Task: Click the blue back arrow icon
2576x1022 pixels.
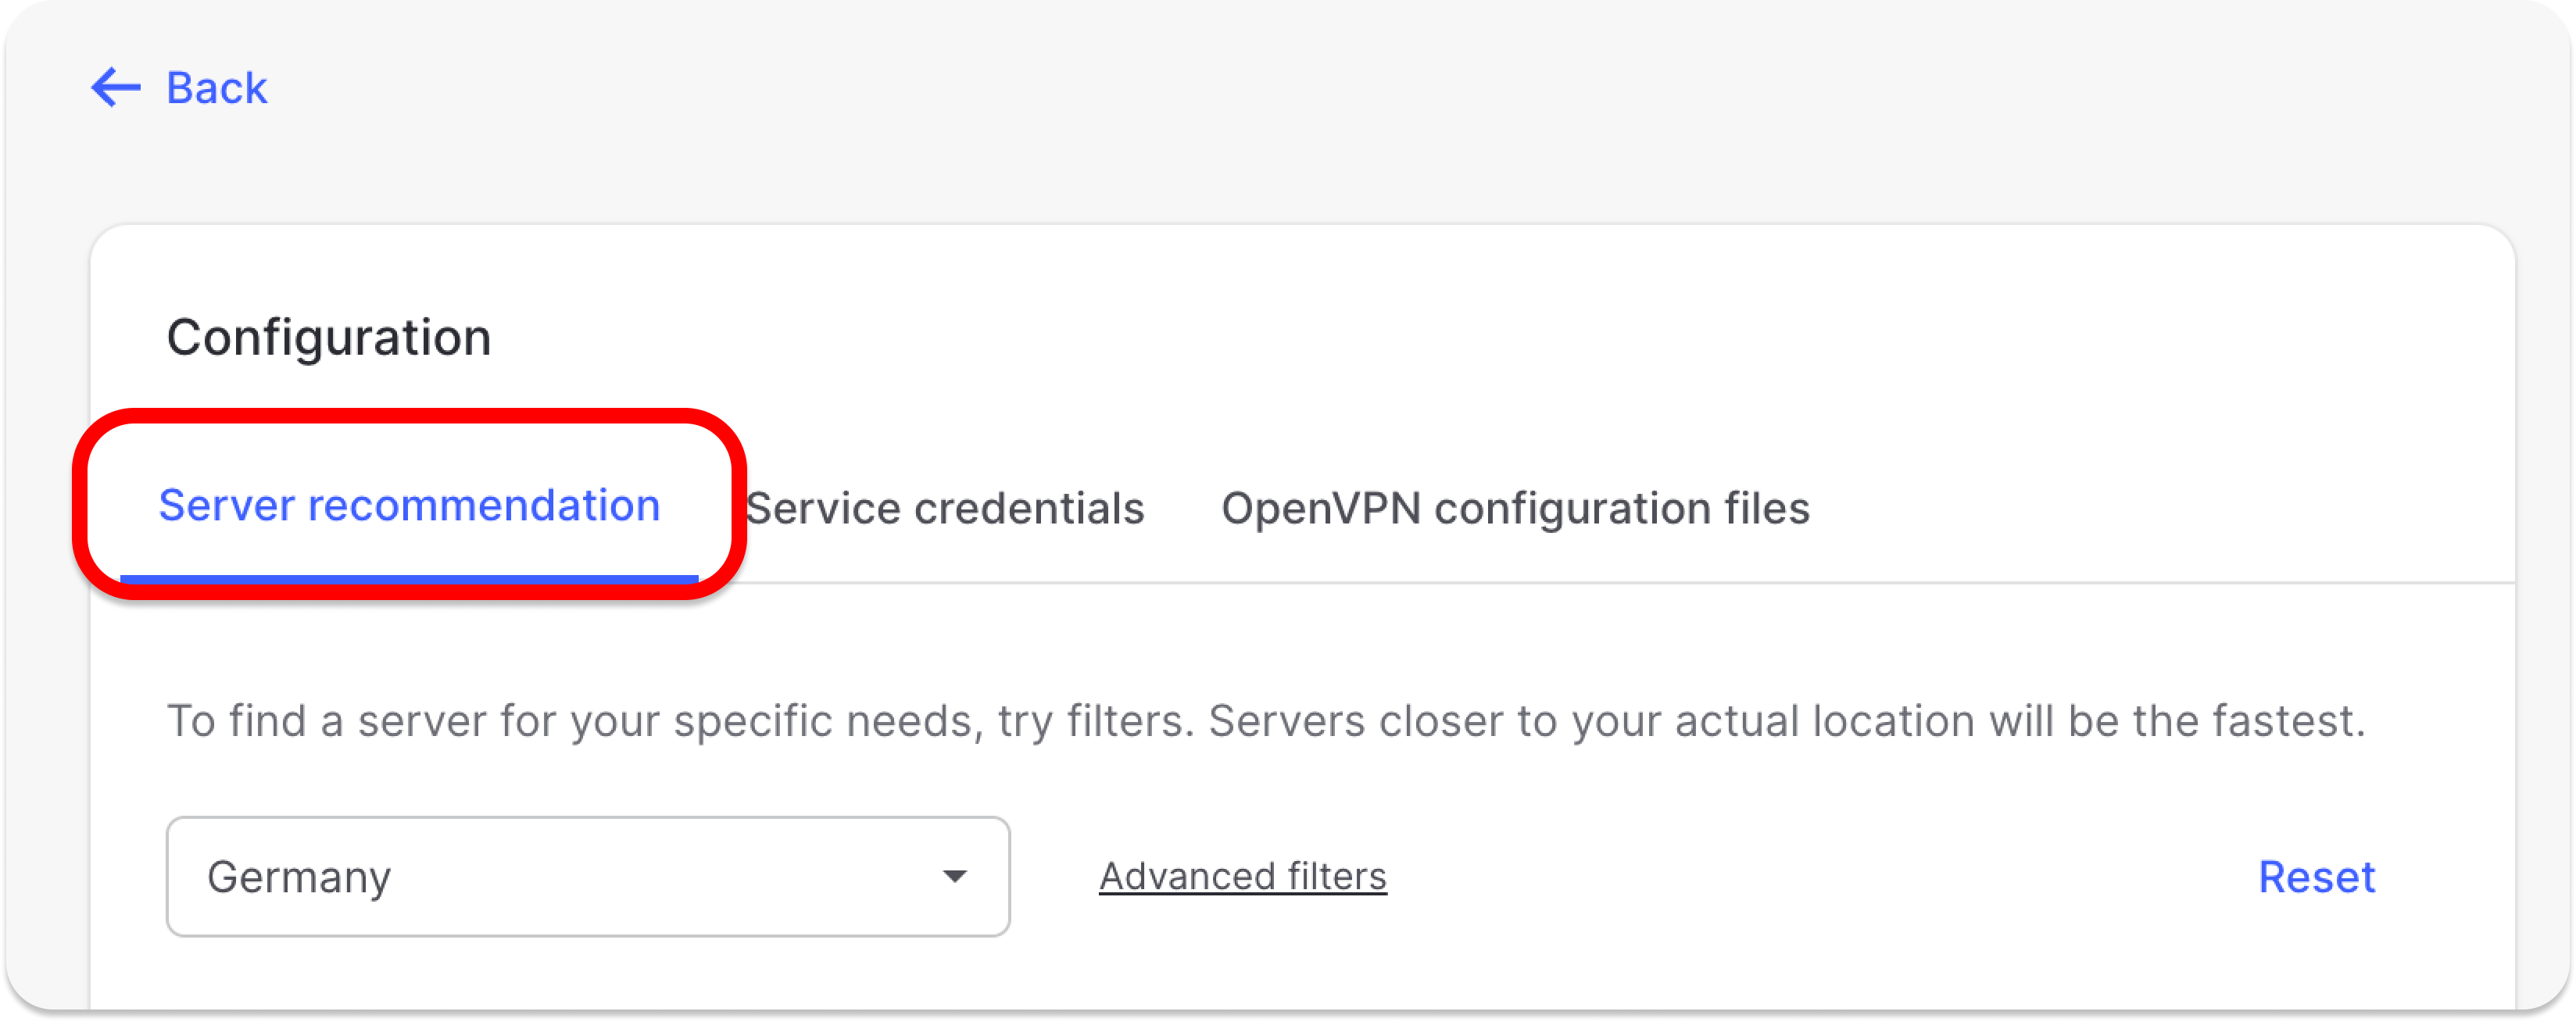Action: pyautogui.click(x=116, y=88)
